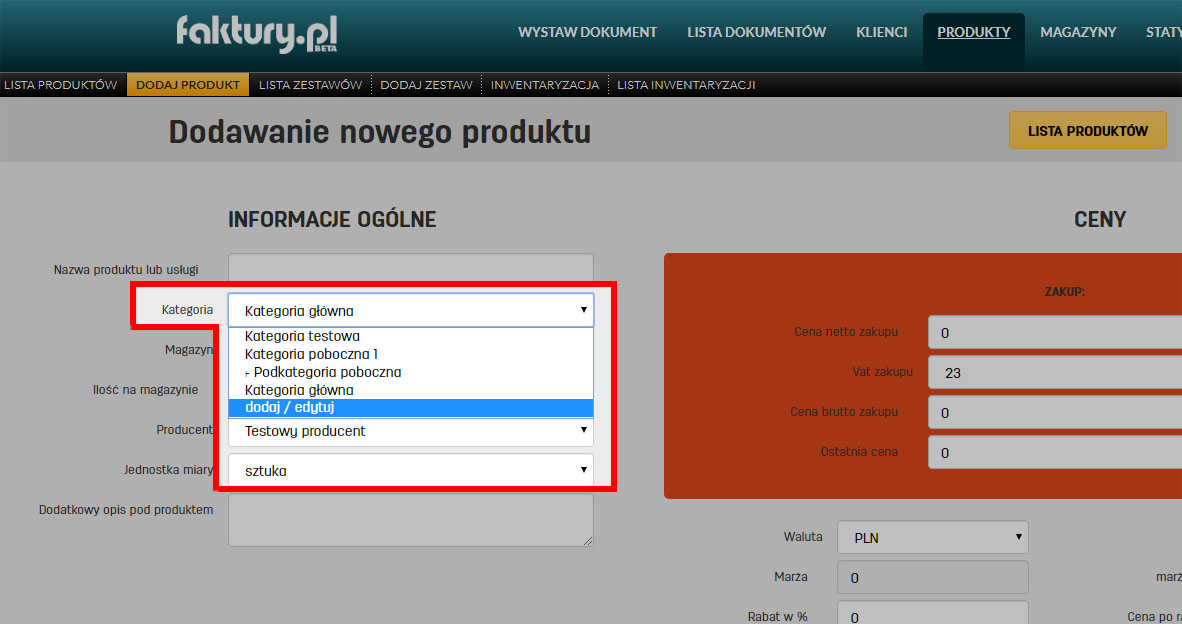1182x624 pixels.
Task: Open the "Testowy producent" producer dropdown
Action: tap(411, 430)
